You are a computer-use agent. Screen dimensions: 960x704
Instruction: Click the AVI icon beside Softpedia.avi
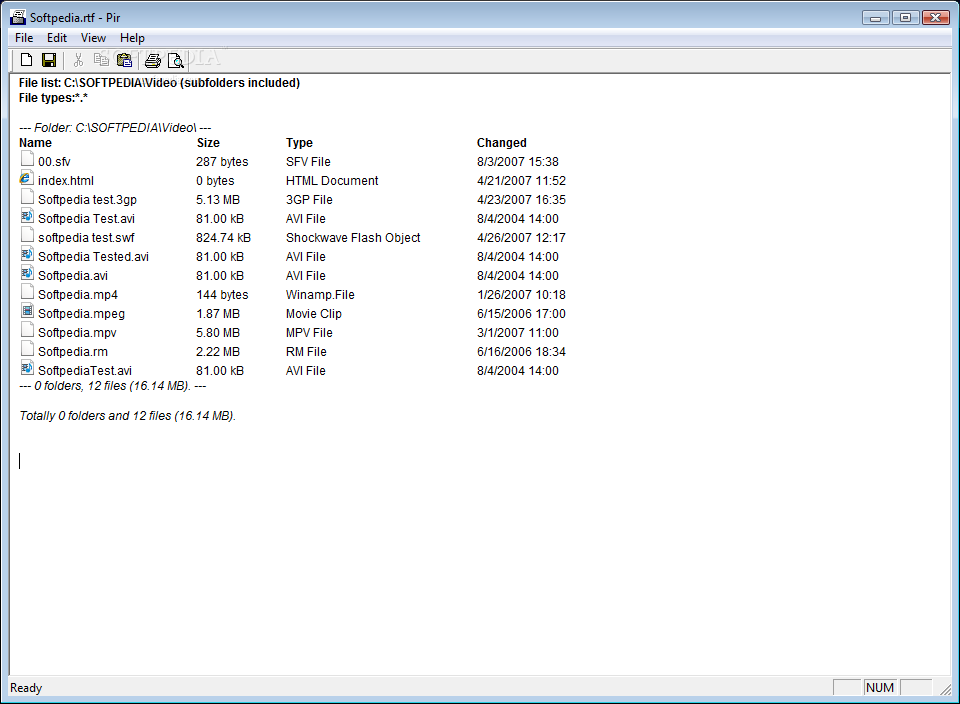(27, 274)
